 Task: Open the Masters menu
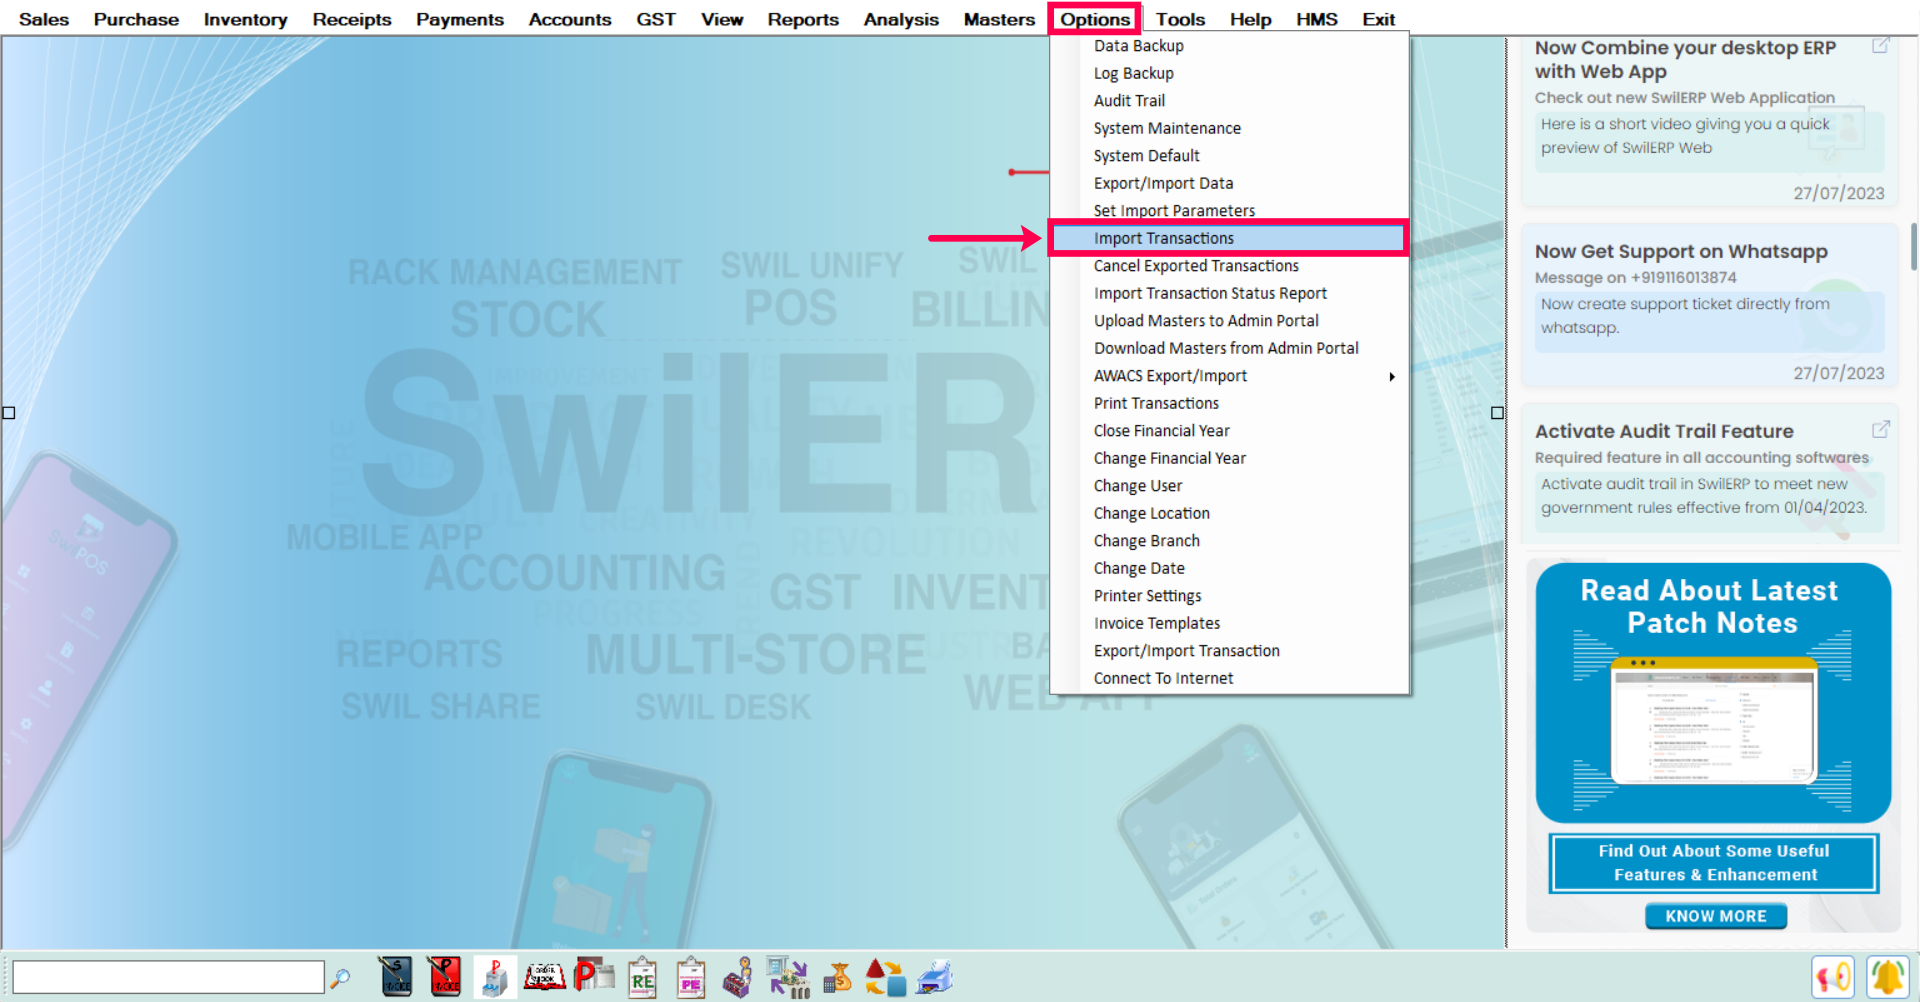coord(999,19)
